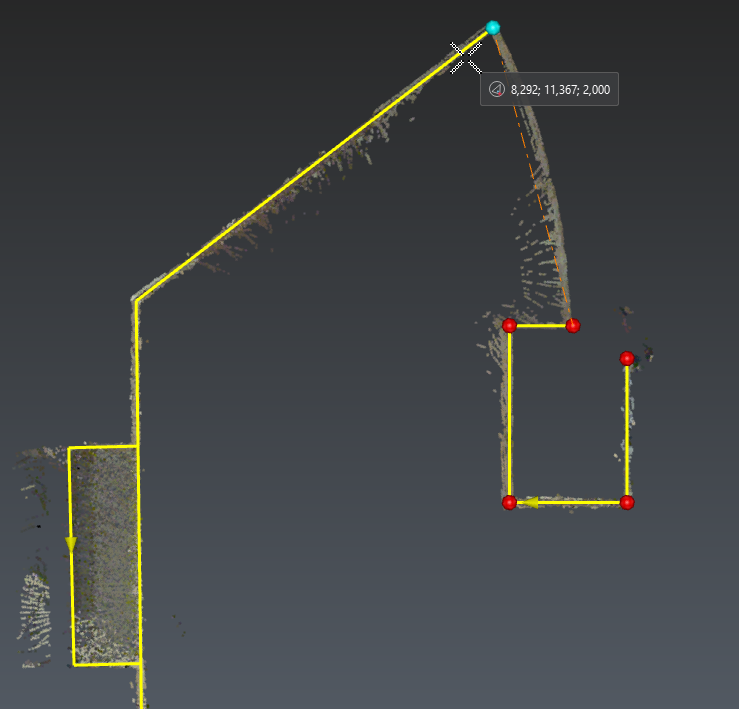Pick the isolated red vertex on the right edge
Viewport: 739px width, 709px height.
click(627, 358)
